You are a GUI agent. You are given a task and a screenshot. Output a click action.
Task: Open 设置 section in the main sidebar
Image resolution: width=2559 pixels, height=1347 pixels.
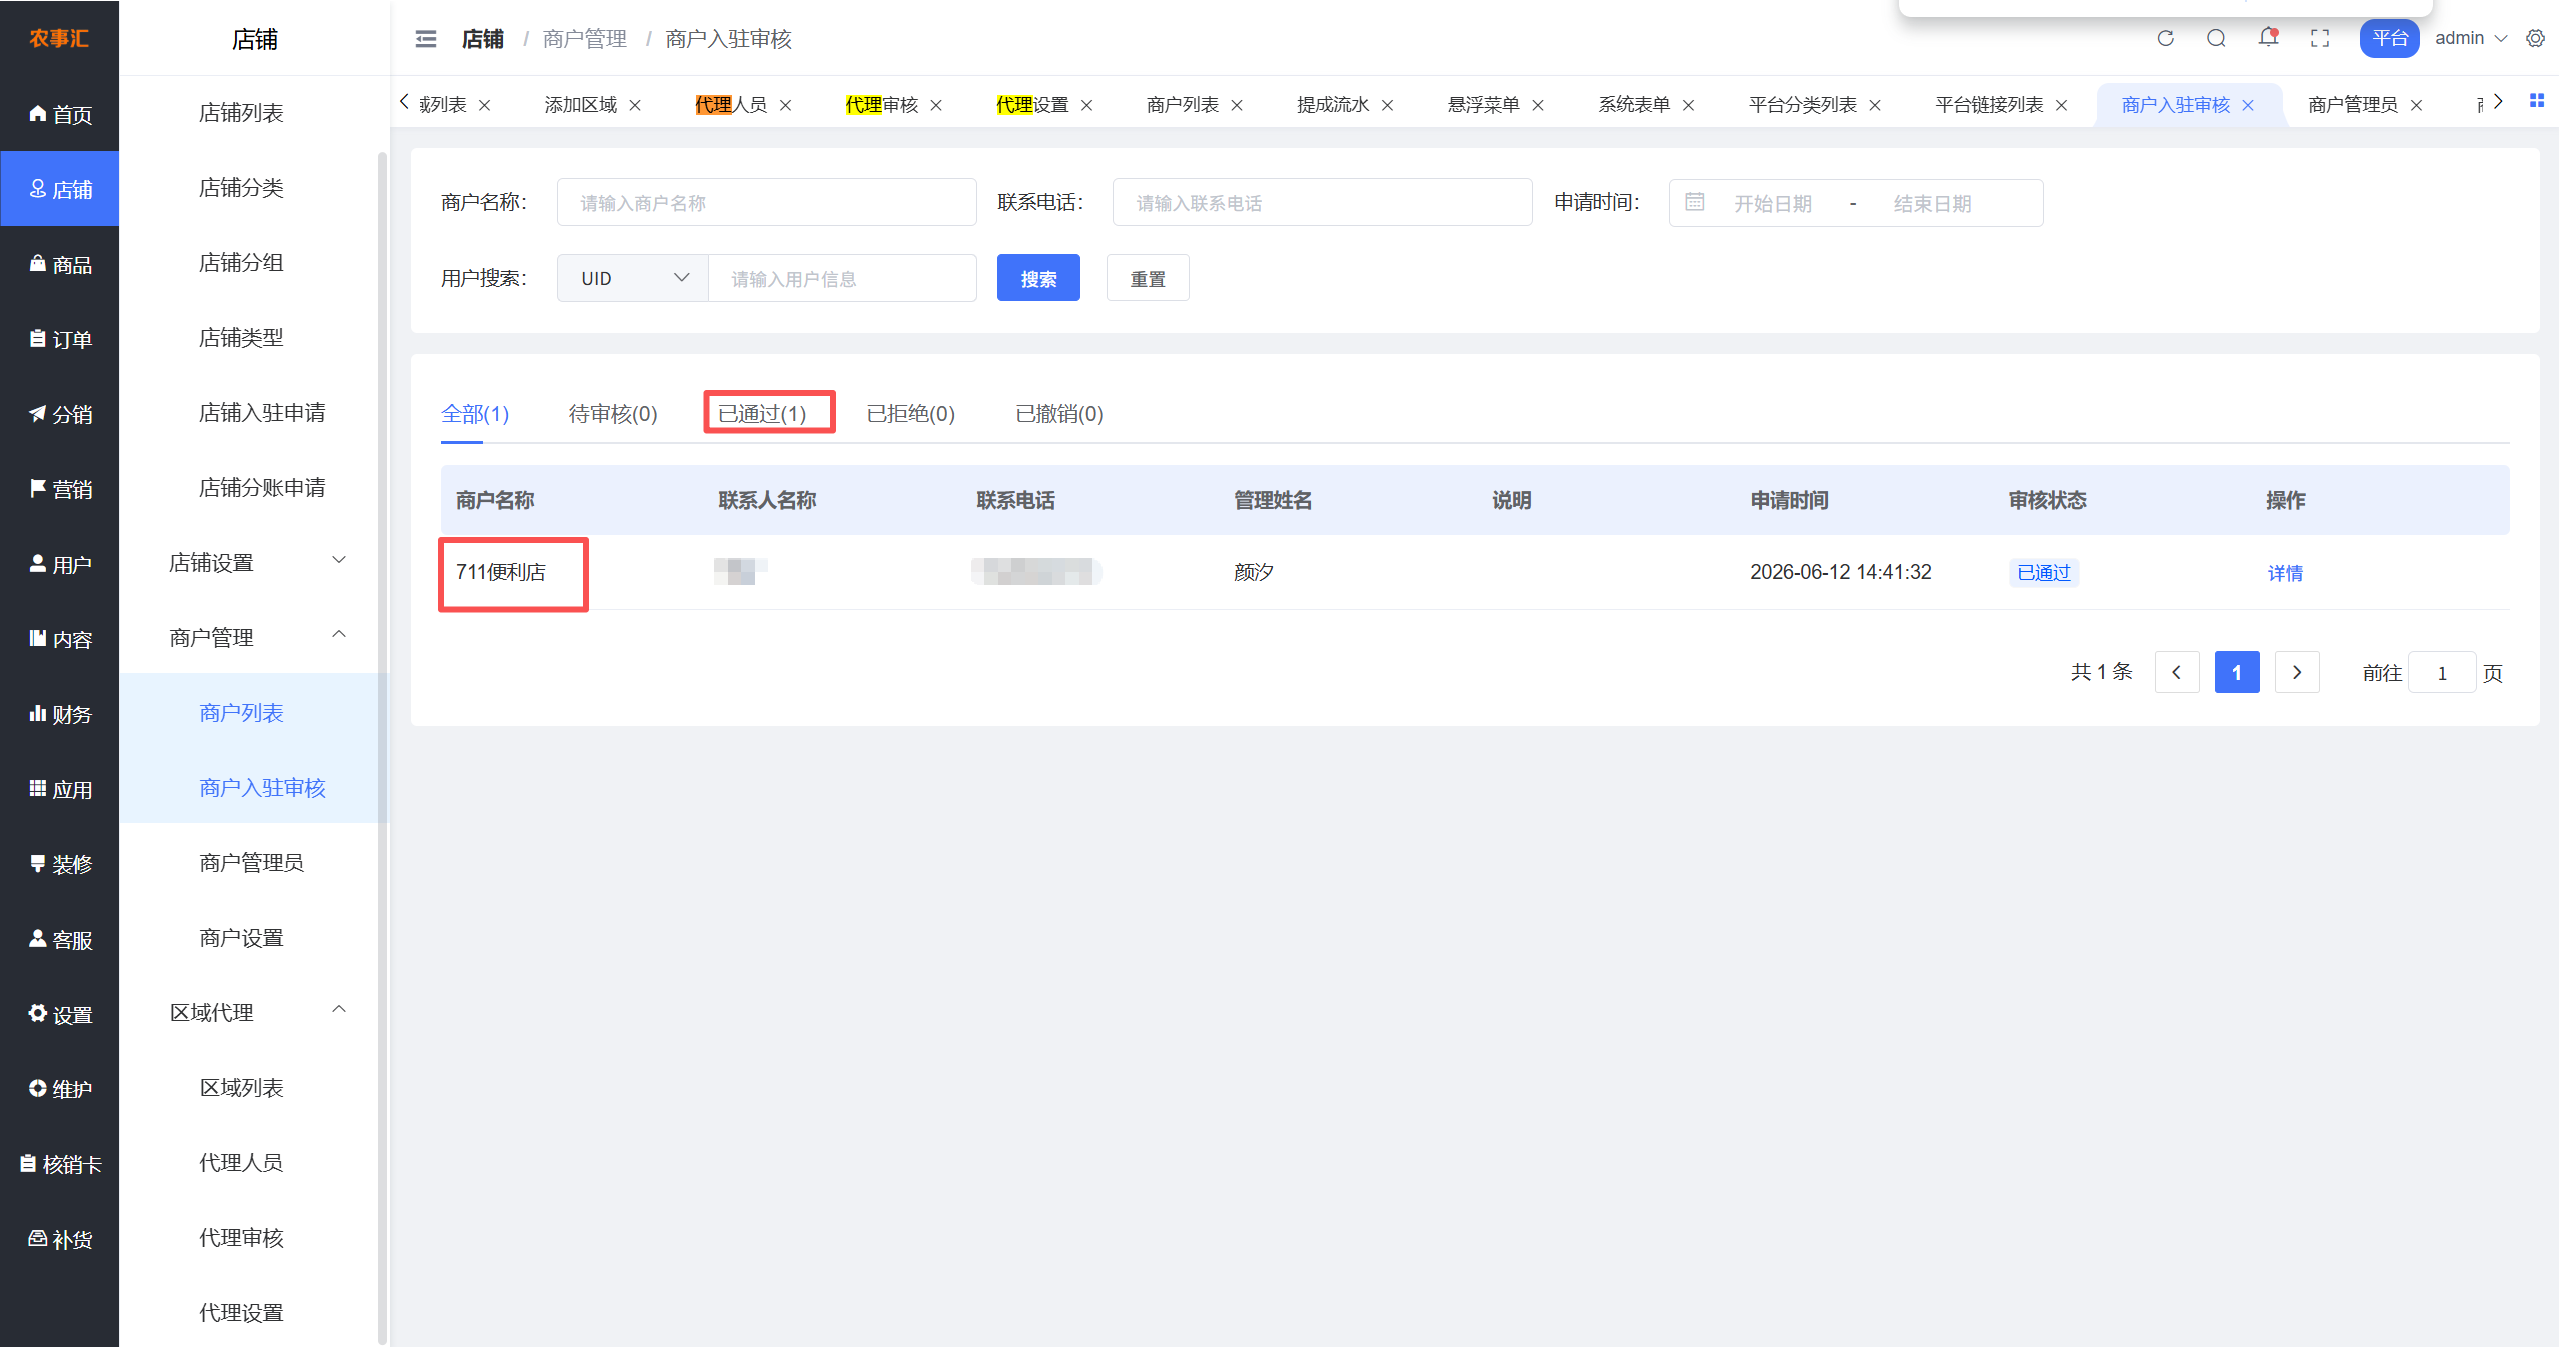point(60,1014)
